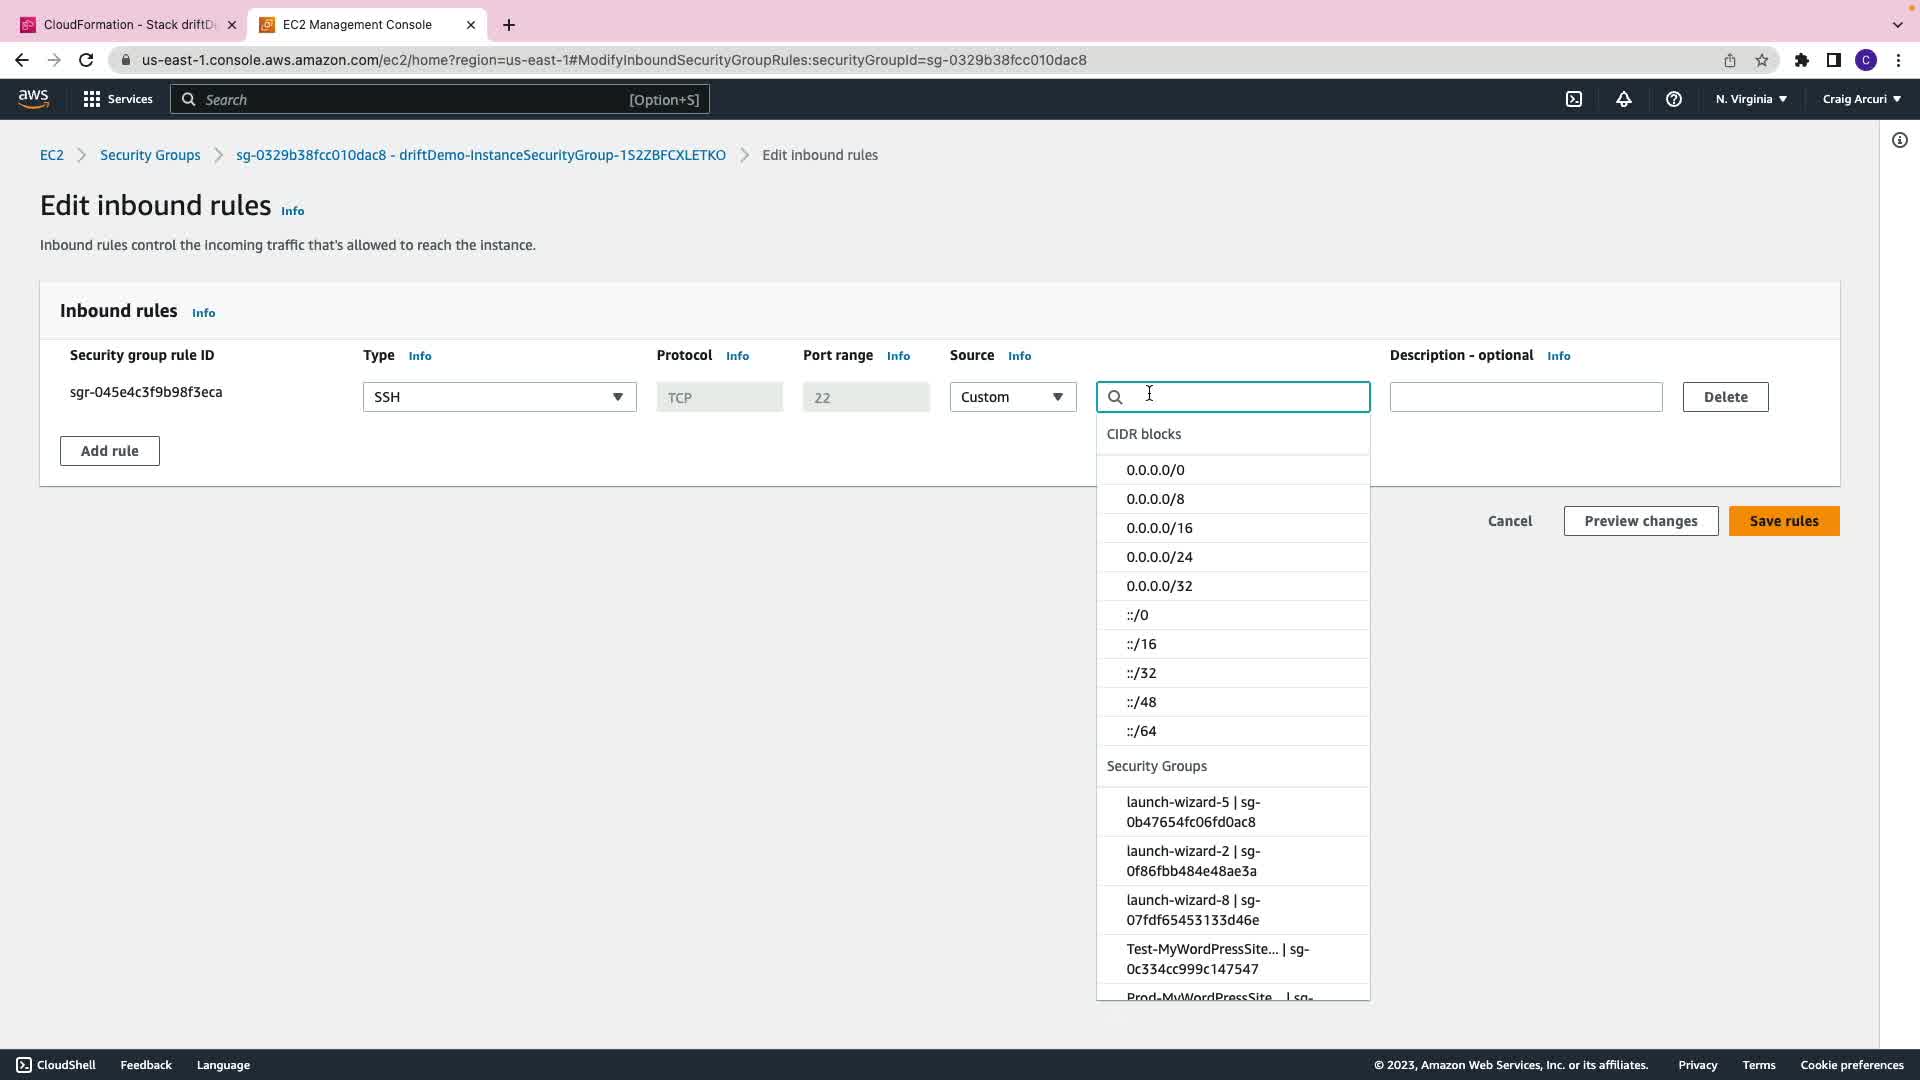The image size is (1920, 1080).
Task: Click the Description optional input field
Action: coord(1526,397)
